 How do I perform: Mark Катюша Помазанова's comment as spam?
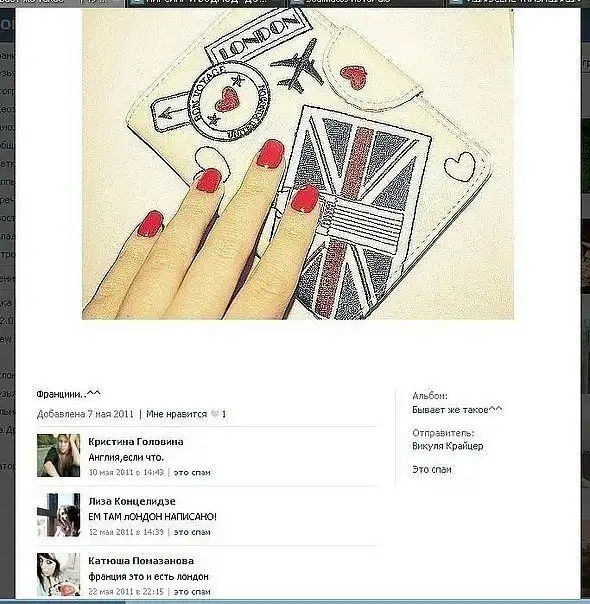(x=192, y=592)
